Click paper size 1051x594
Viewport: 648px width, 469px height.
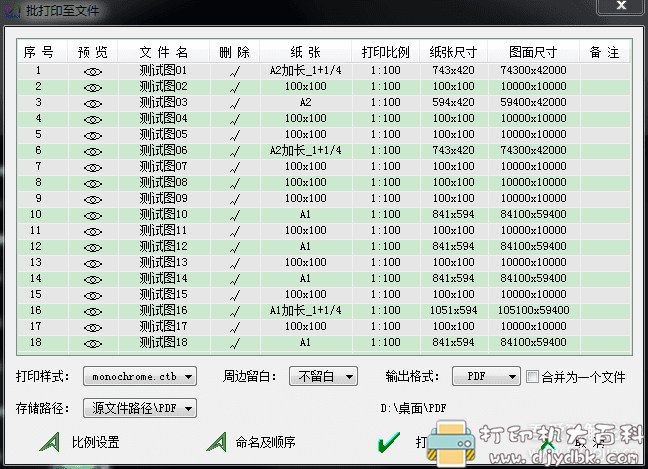[453, 310]
